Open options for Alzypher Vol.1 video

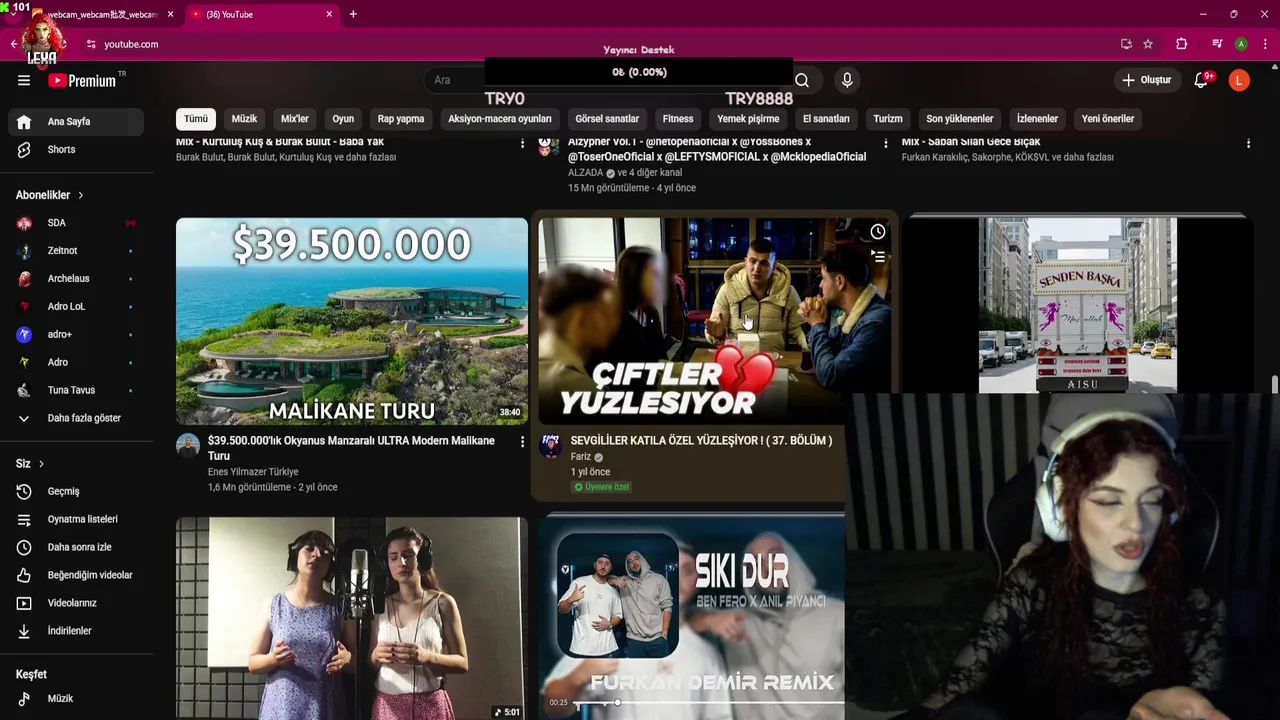[885, 144]
